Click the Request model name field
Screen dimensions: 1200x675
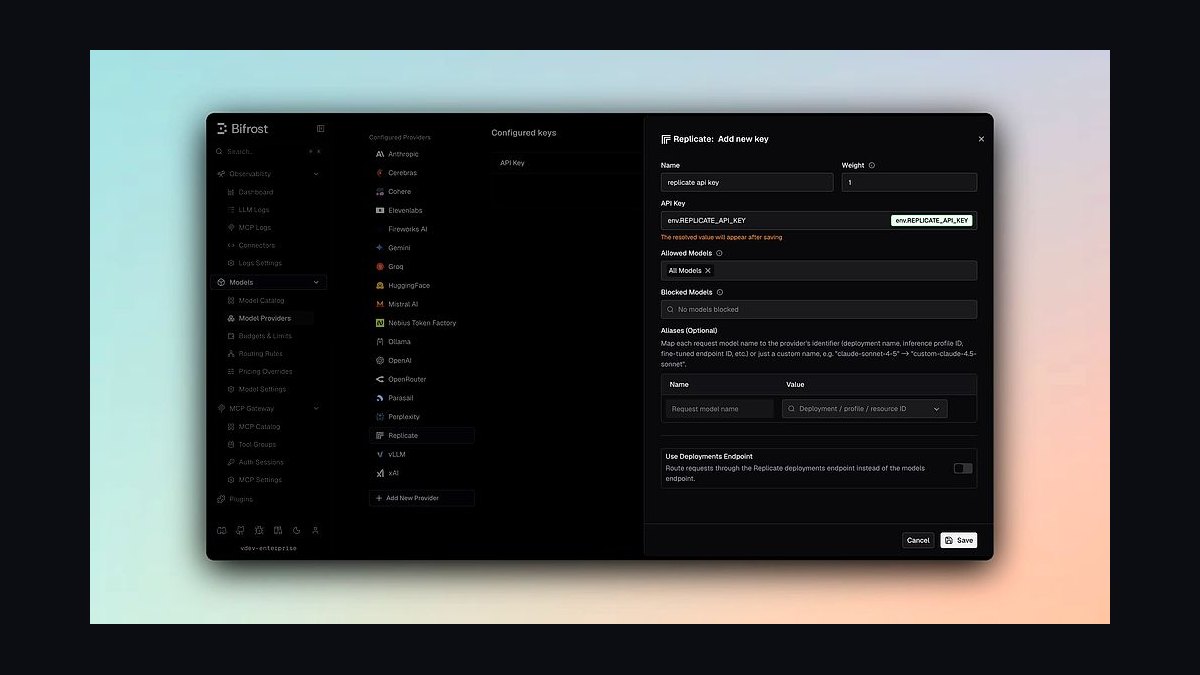tap(720, 409)
